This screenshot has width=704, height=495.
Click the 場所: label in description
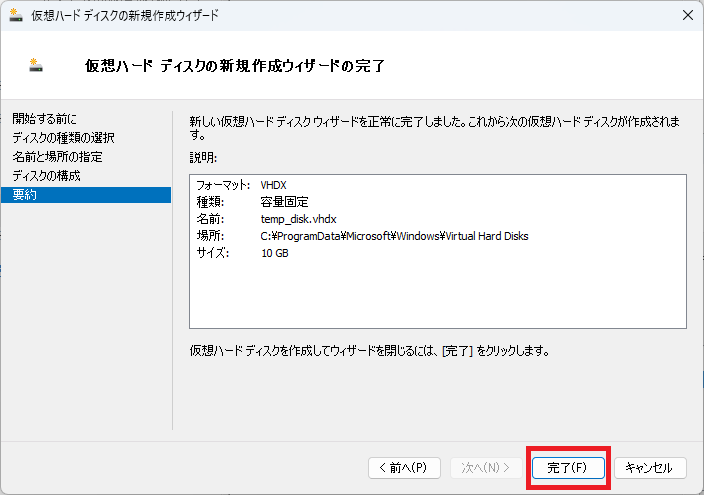(210, 236)
